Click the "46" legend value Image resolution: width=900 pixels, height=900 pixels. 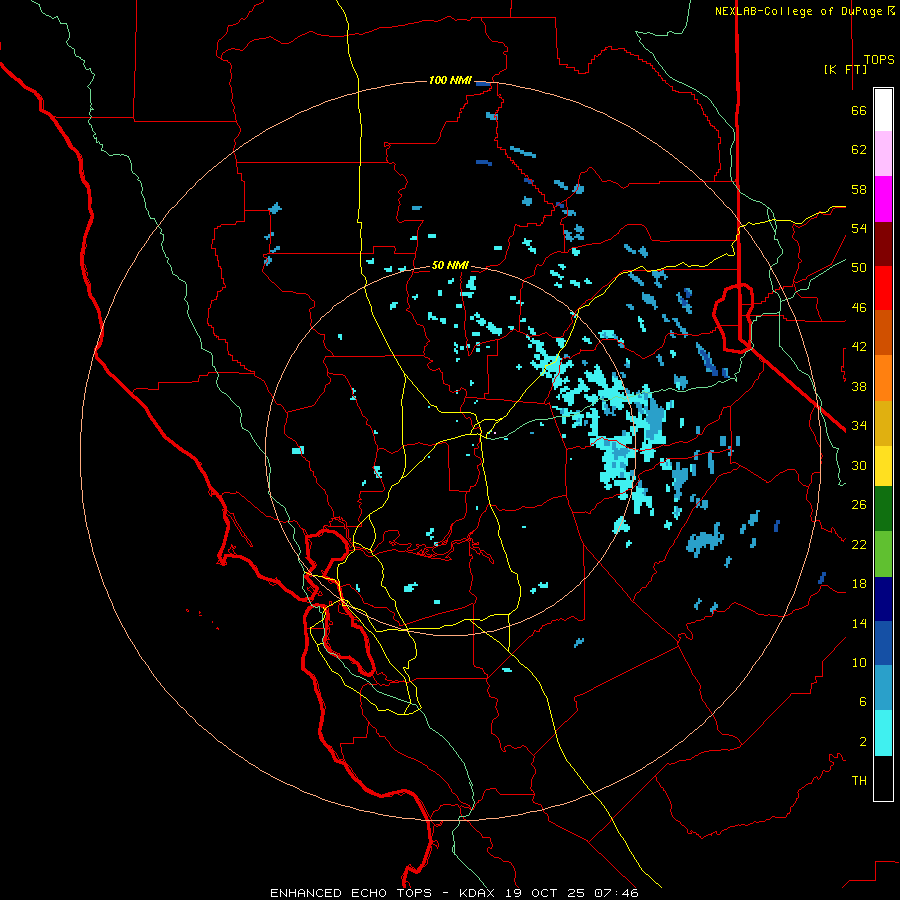[x=859, y=308]
